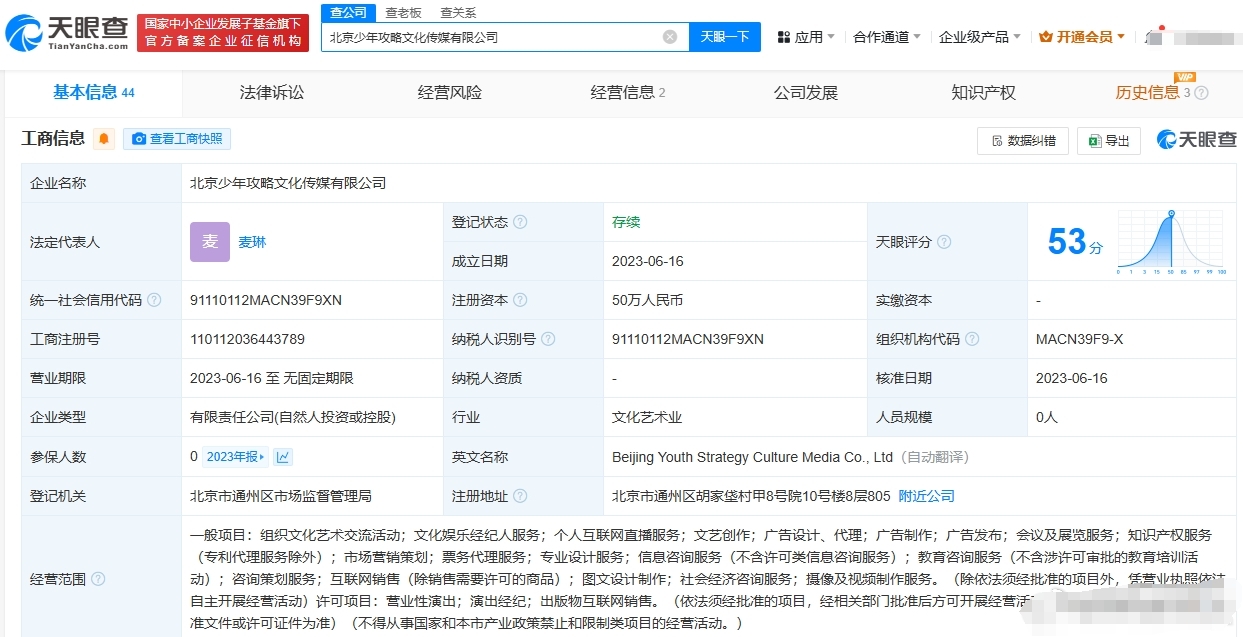Open the 附近公司 link
Viewport: 1243px width, 637px height.
click(x=926, y=496)
